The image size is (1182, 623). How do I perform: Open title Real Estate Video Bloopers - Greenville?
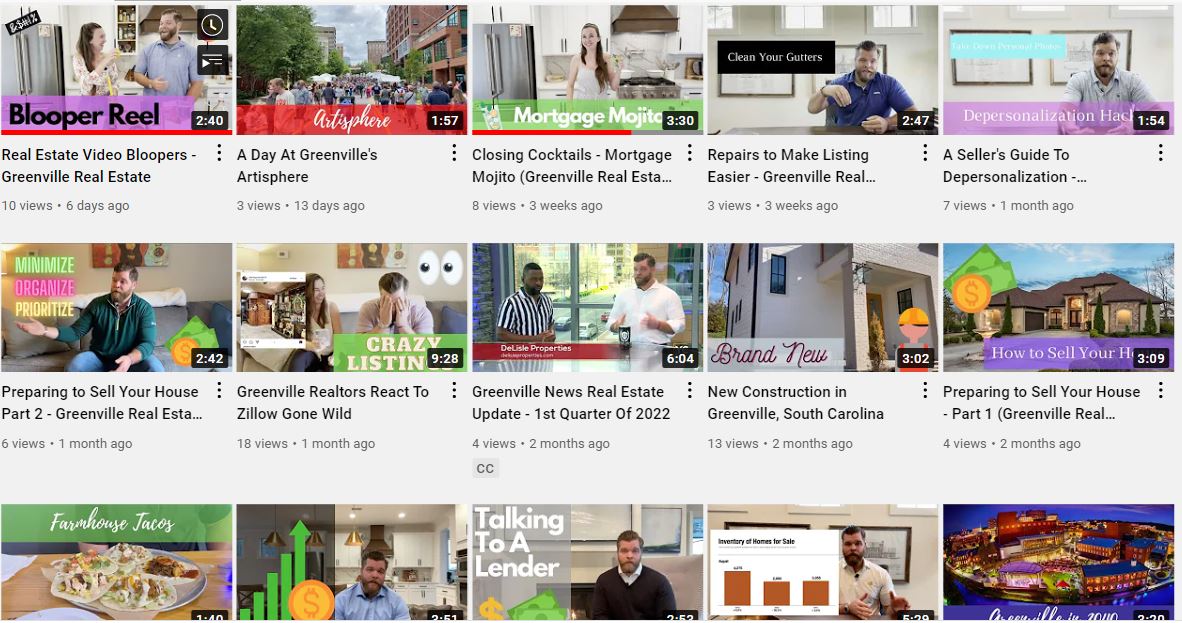[99, 165]
